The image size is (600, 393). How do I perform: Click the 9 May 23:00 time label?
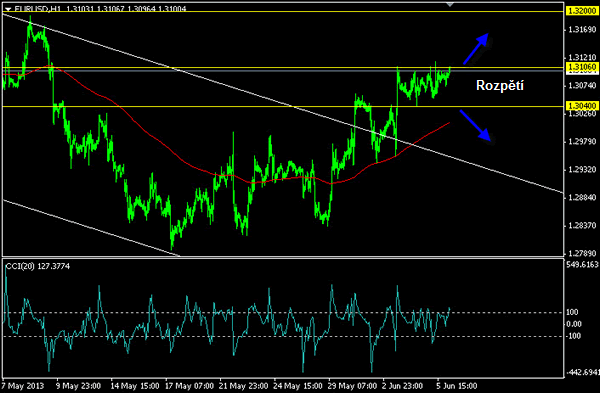(x=78, y=386)
